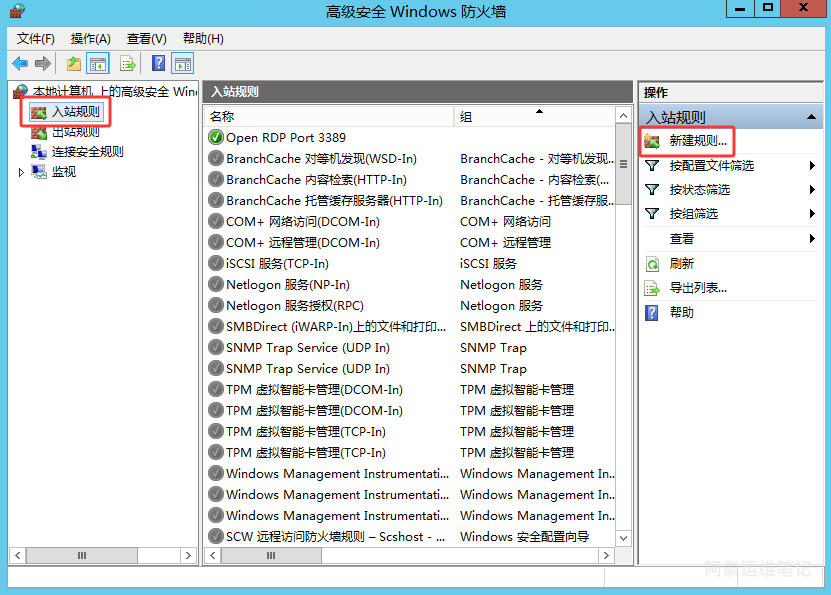Click the Windows 安全配置向导 group cell

click(x=524, y=537)
